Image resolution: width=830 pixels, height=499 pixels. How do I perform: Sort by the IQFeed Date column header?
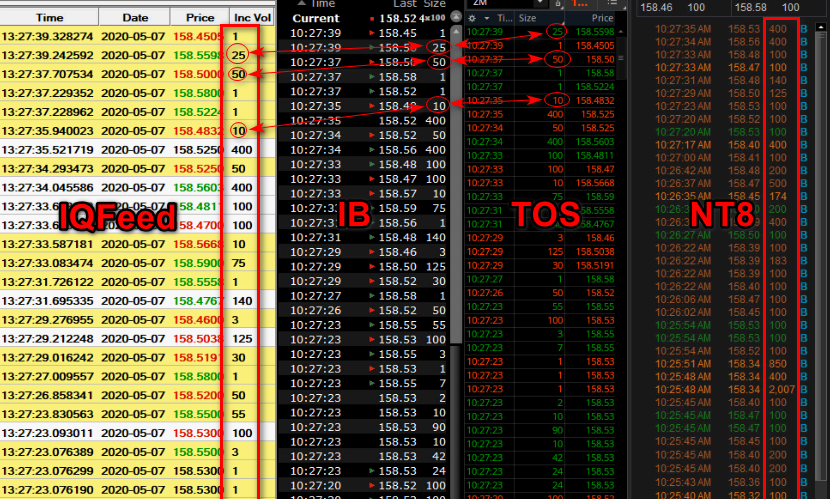click(x=135, y=17)
